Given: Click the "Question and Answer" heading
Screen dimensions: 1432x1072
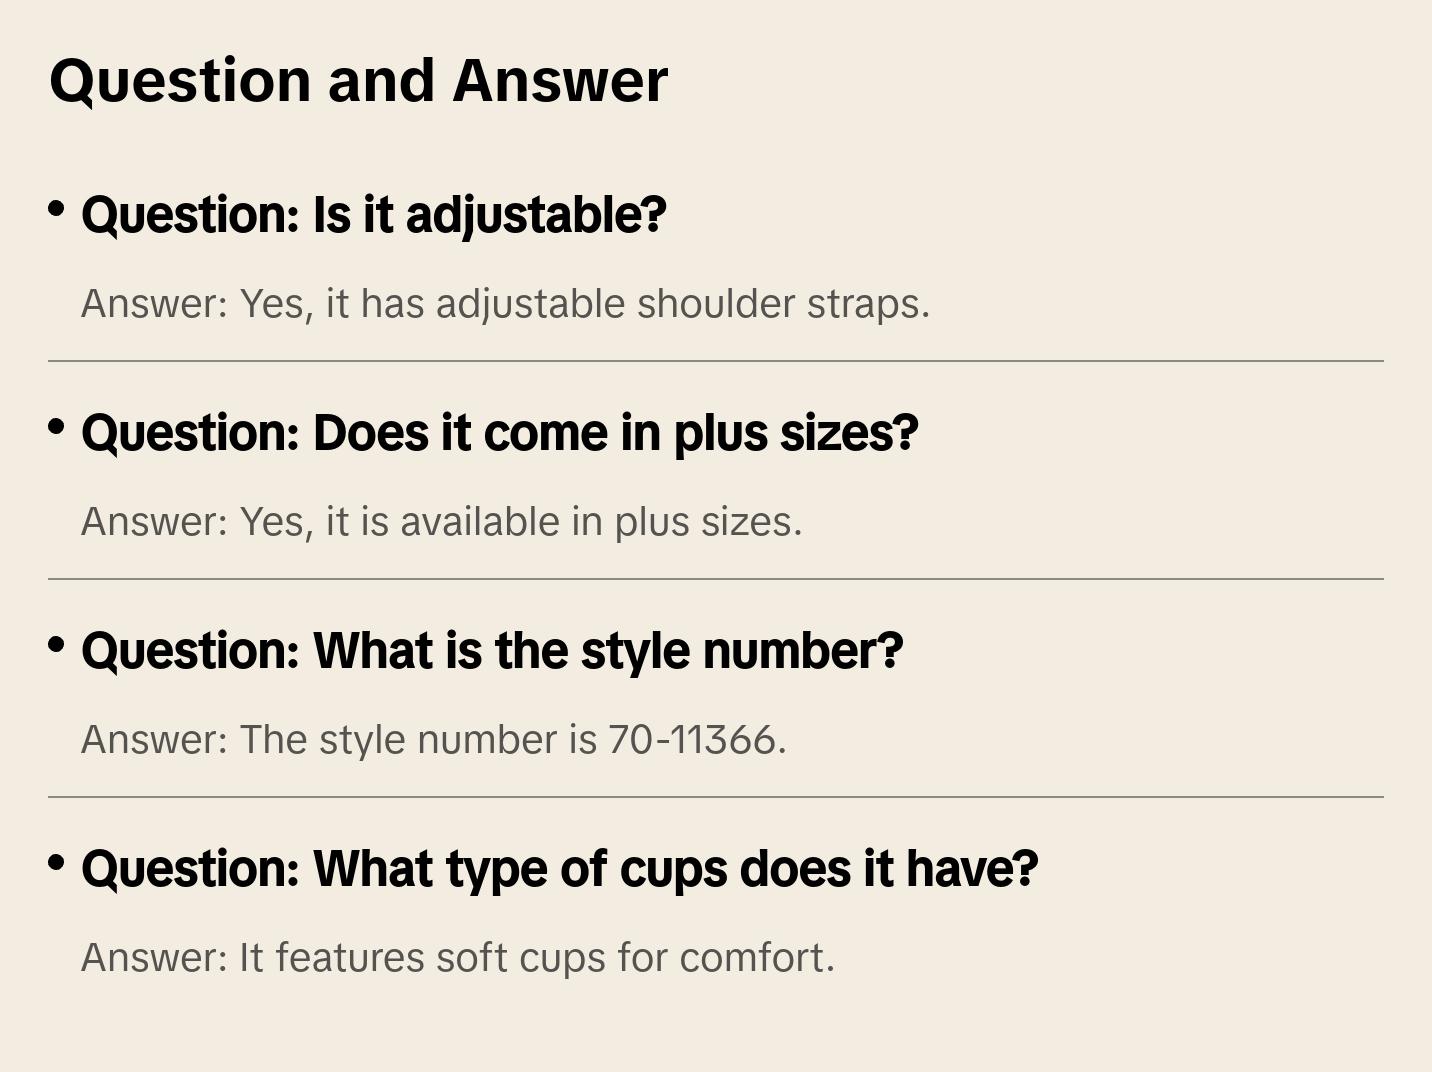Looking at the screenshot, I should click(358, 81).
